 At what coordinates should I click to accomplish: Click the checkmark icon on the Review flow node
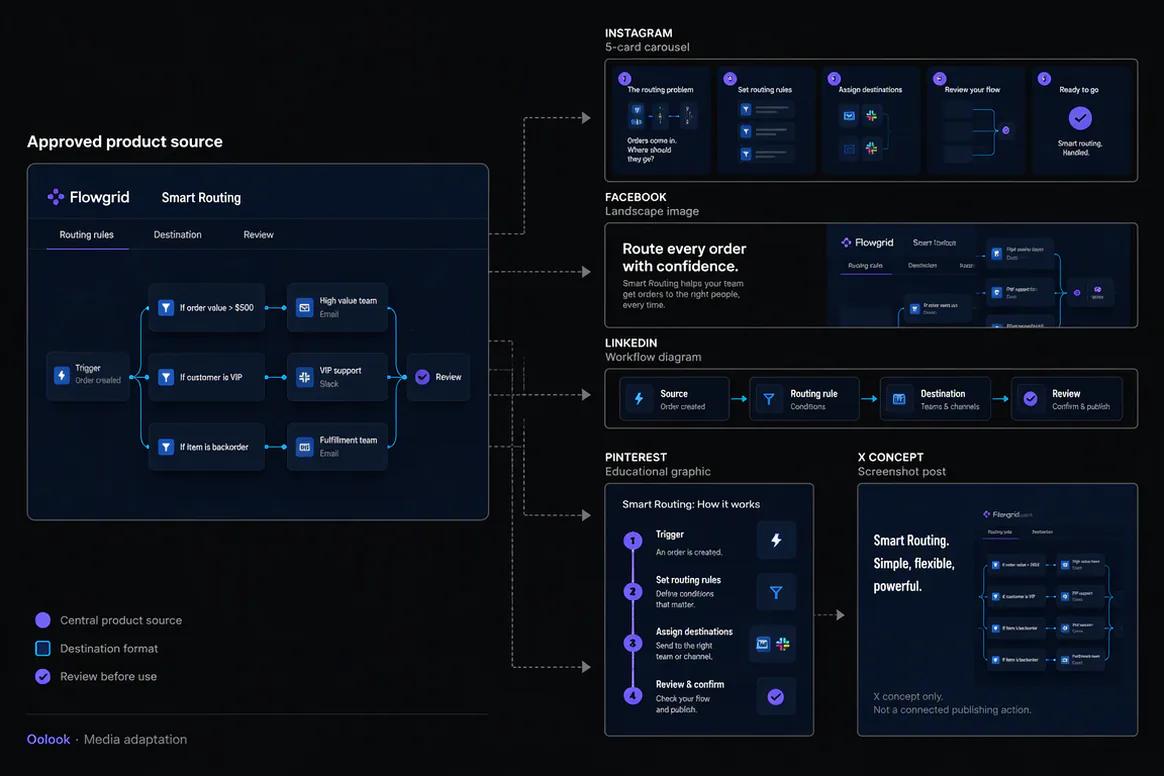(x=422, y=377)
